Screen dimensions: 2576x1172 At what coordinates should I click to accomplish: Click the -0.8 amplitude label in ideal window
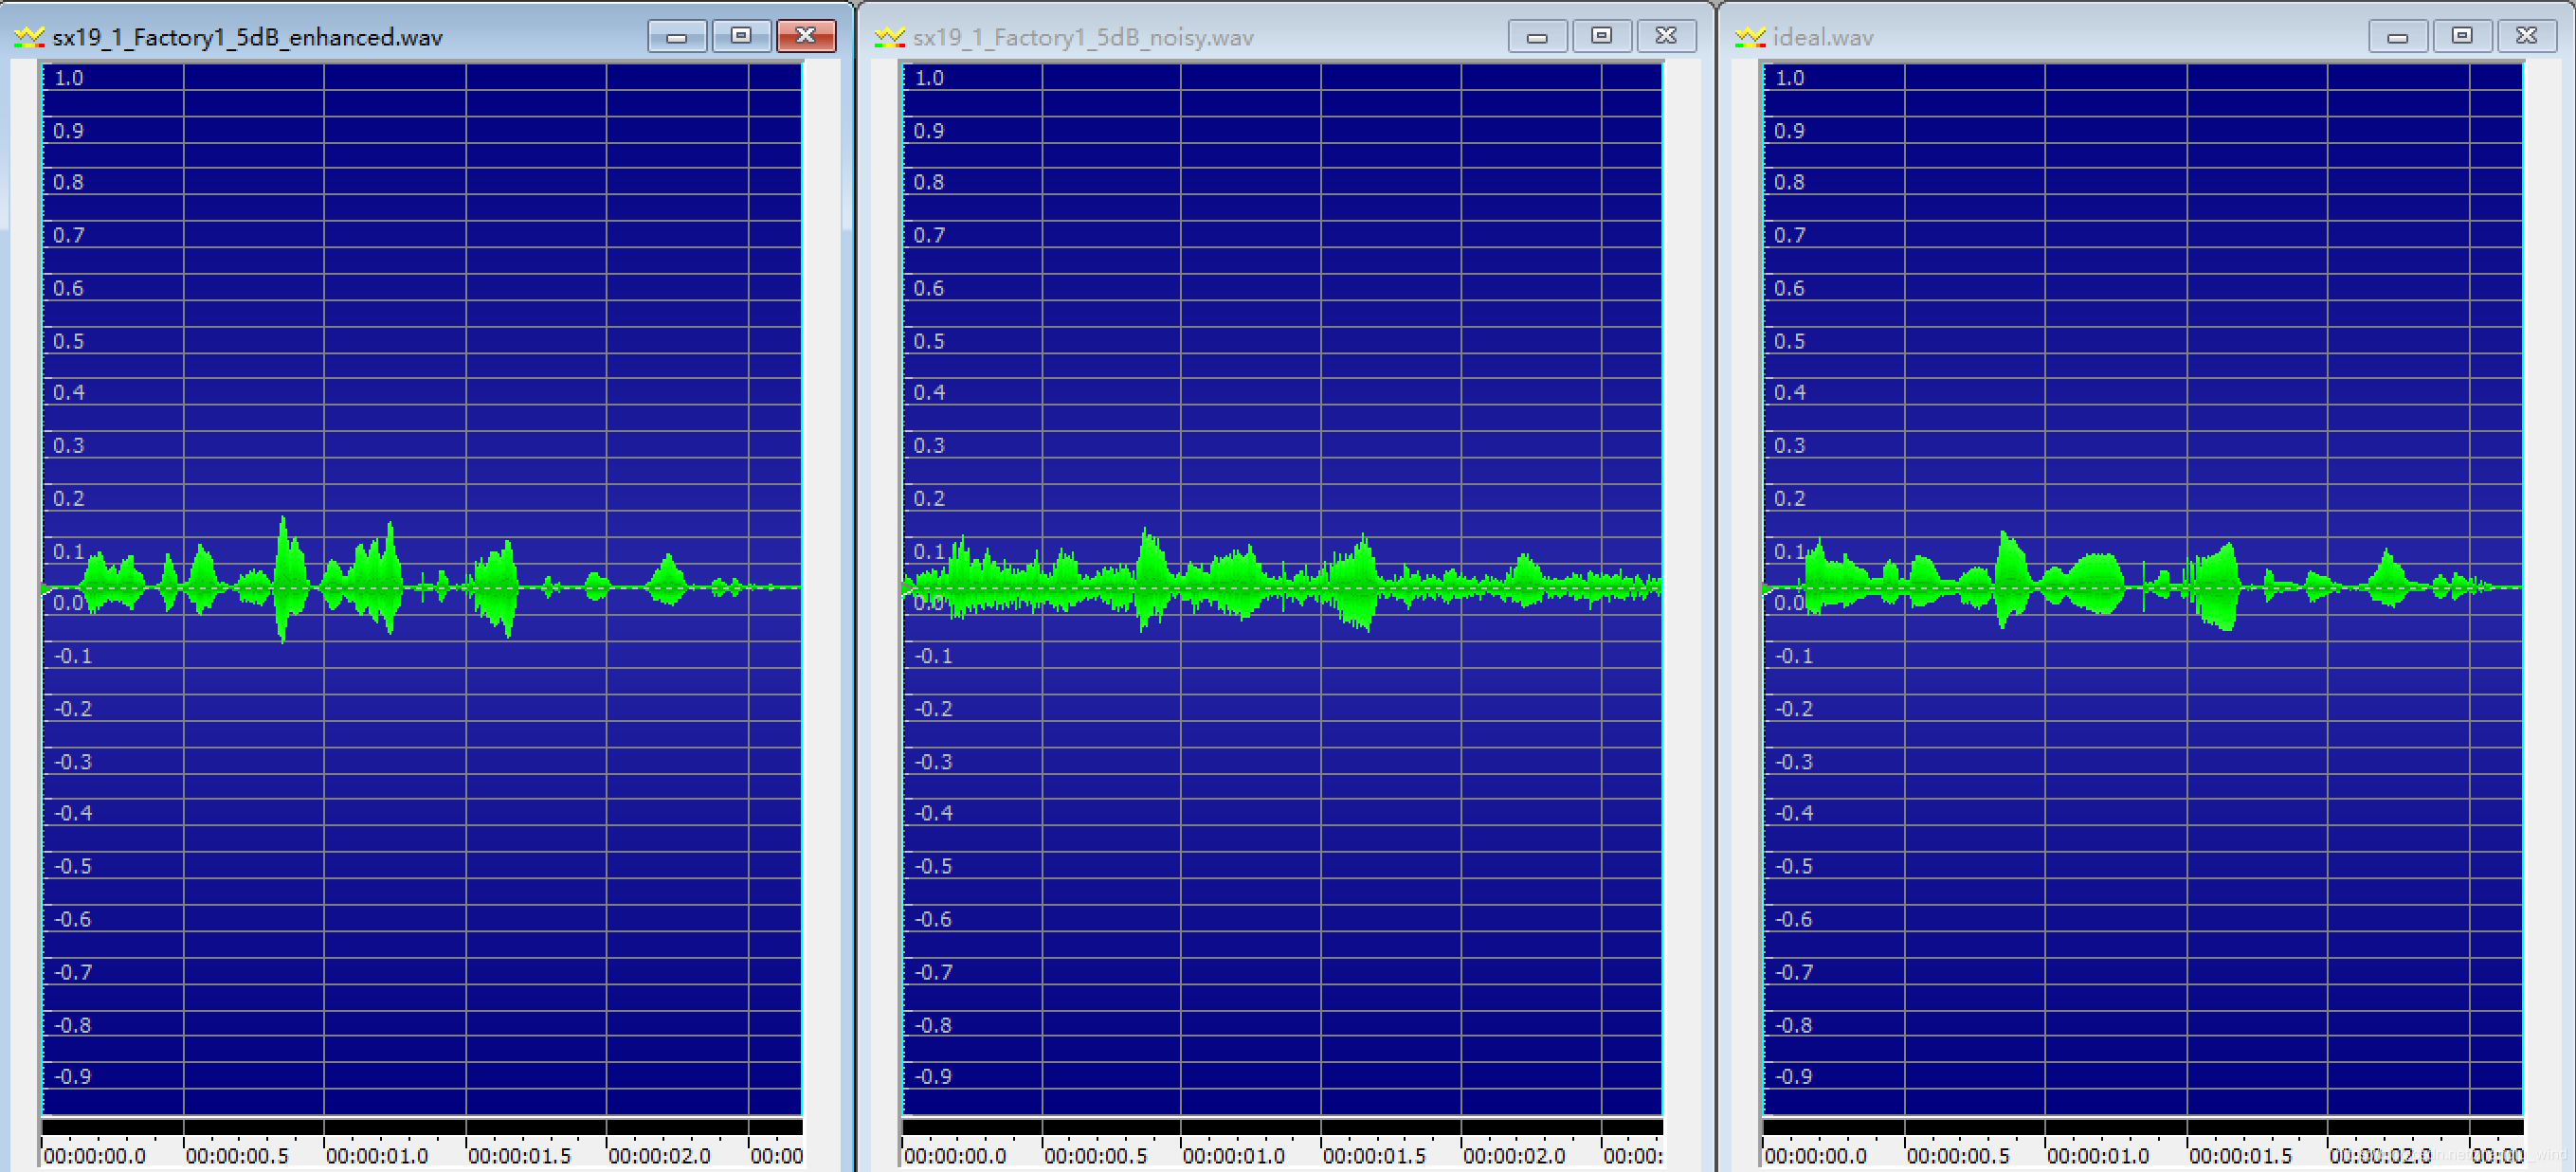click(x=1794, y=1025)
